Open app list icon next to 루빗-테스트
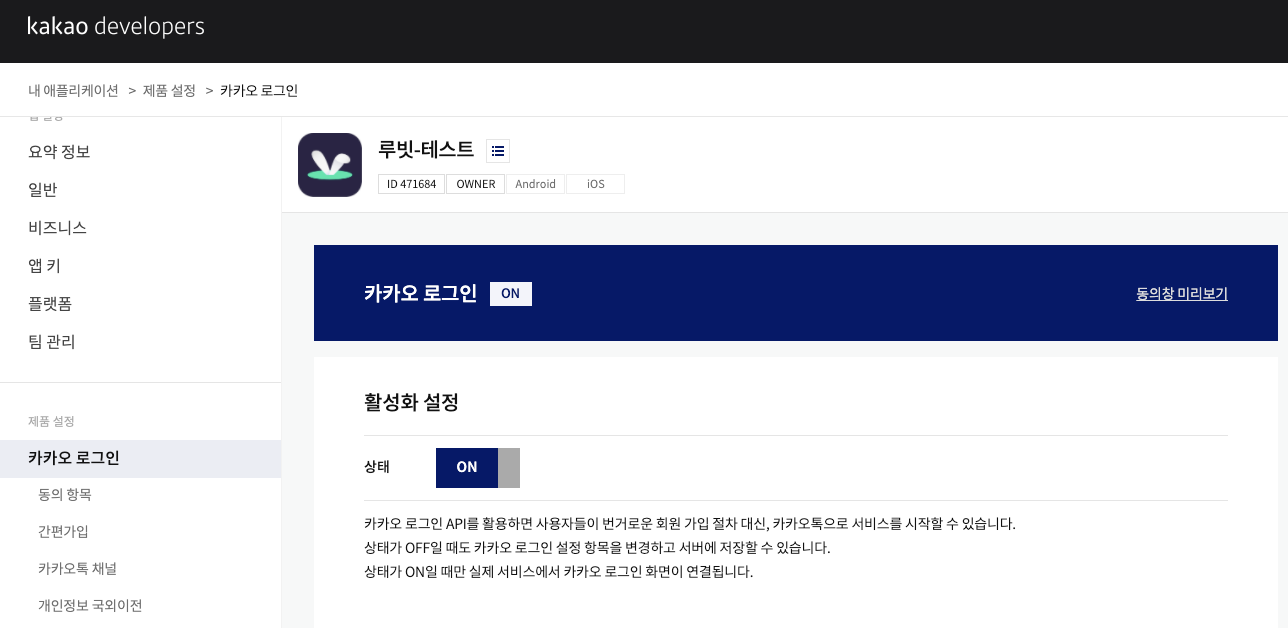 (498, 151)
